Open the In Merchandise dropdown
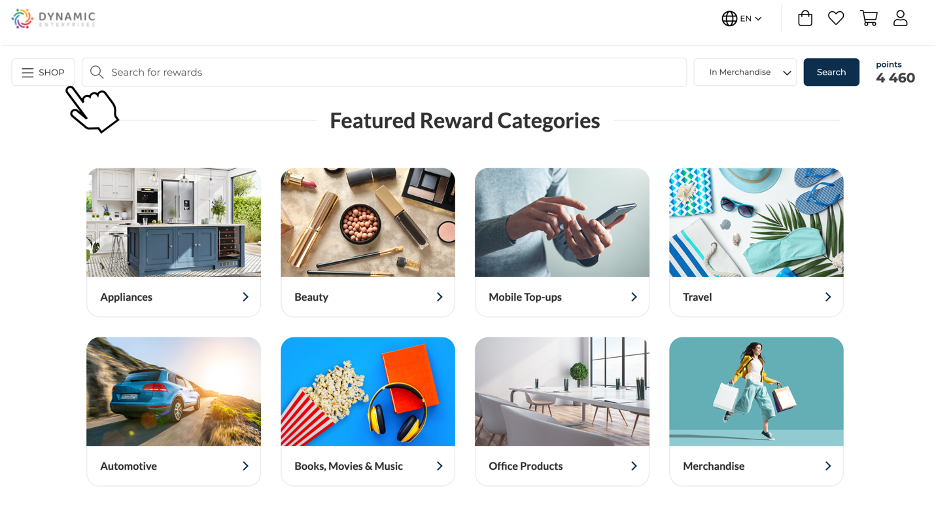 745,72
